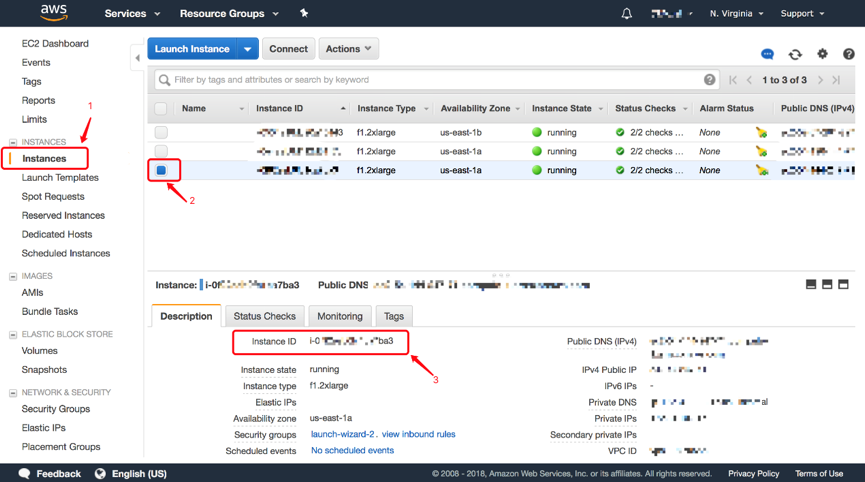Viewport: 865px width, 482px height.
Task: Maximize the details pane layout icon
Action: coord(843,285)
